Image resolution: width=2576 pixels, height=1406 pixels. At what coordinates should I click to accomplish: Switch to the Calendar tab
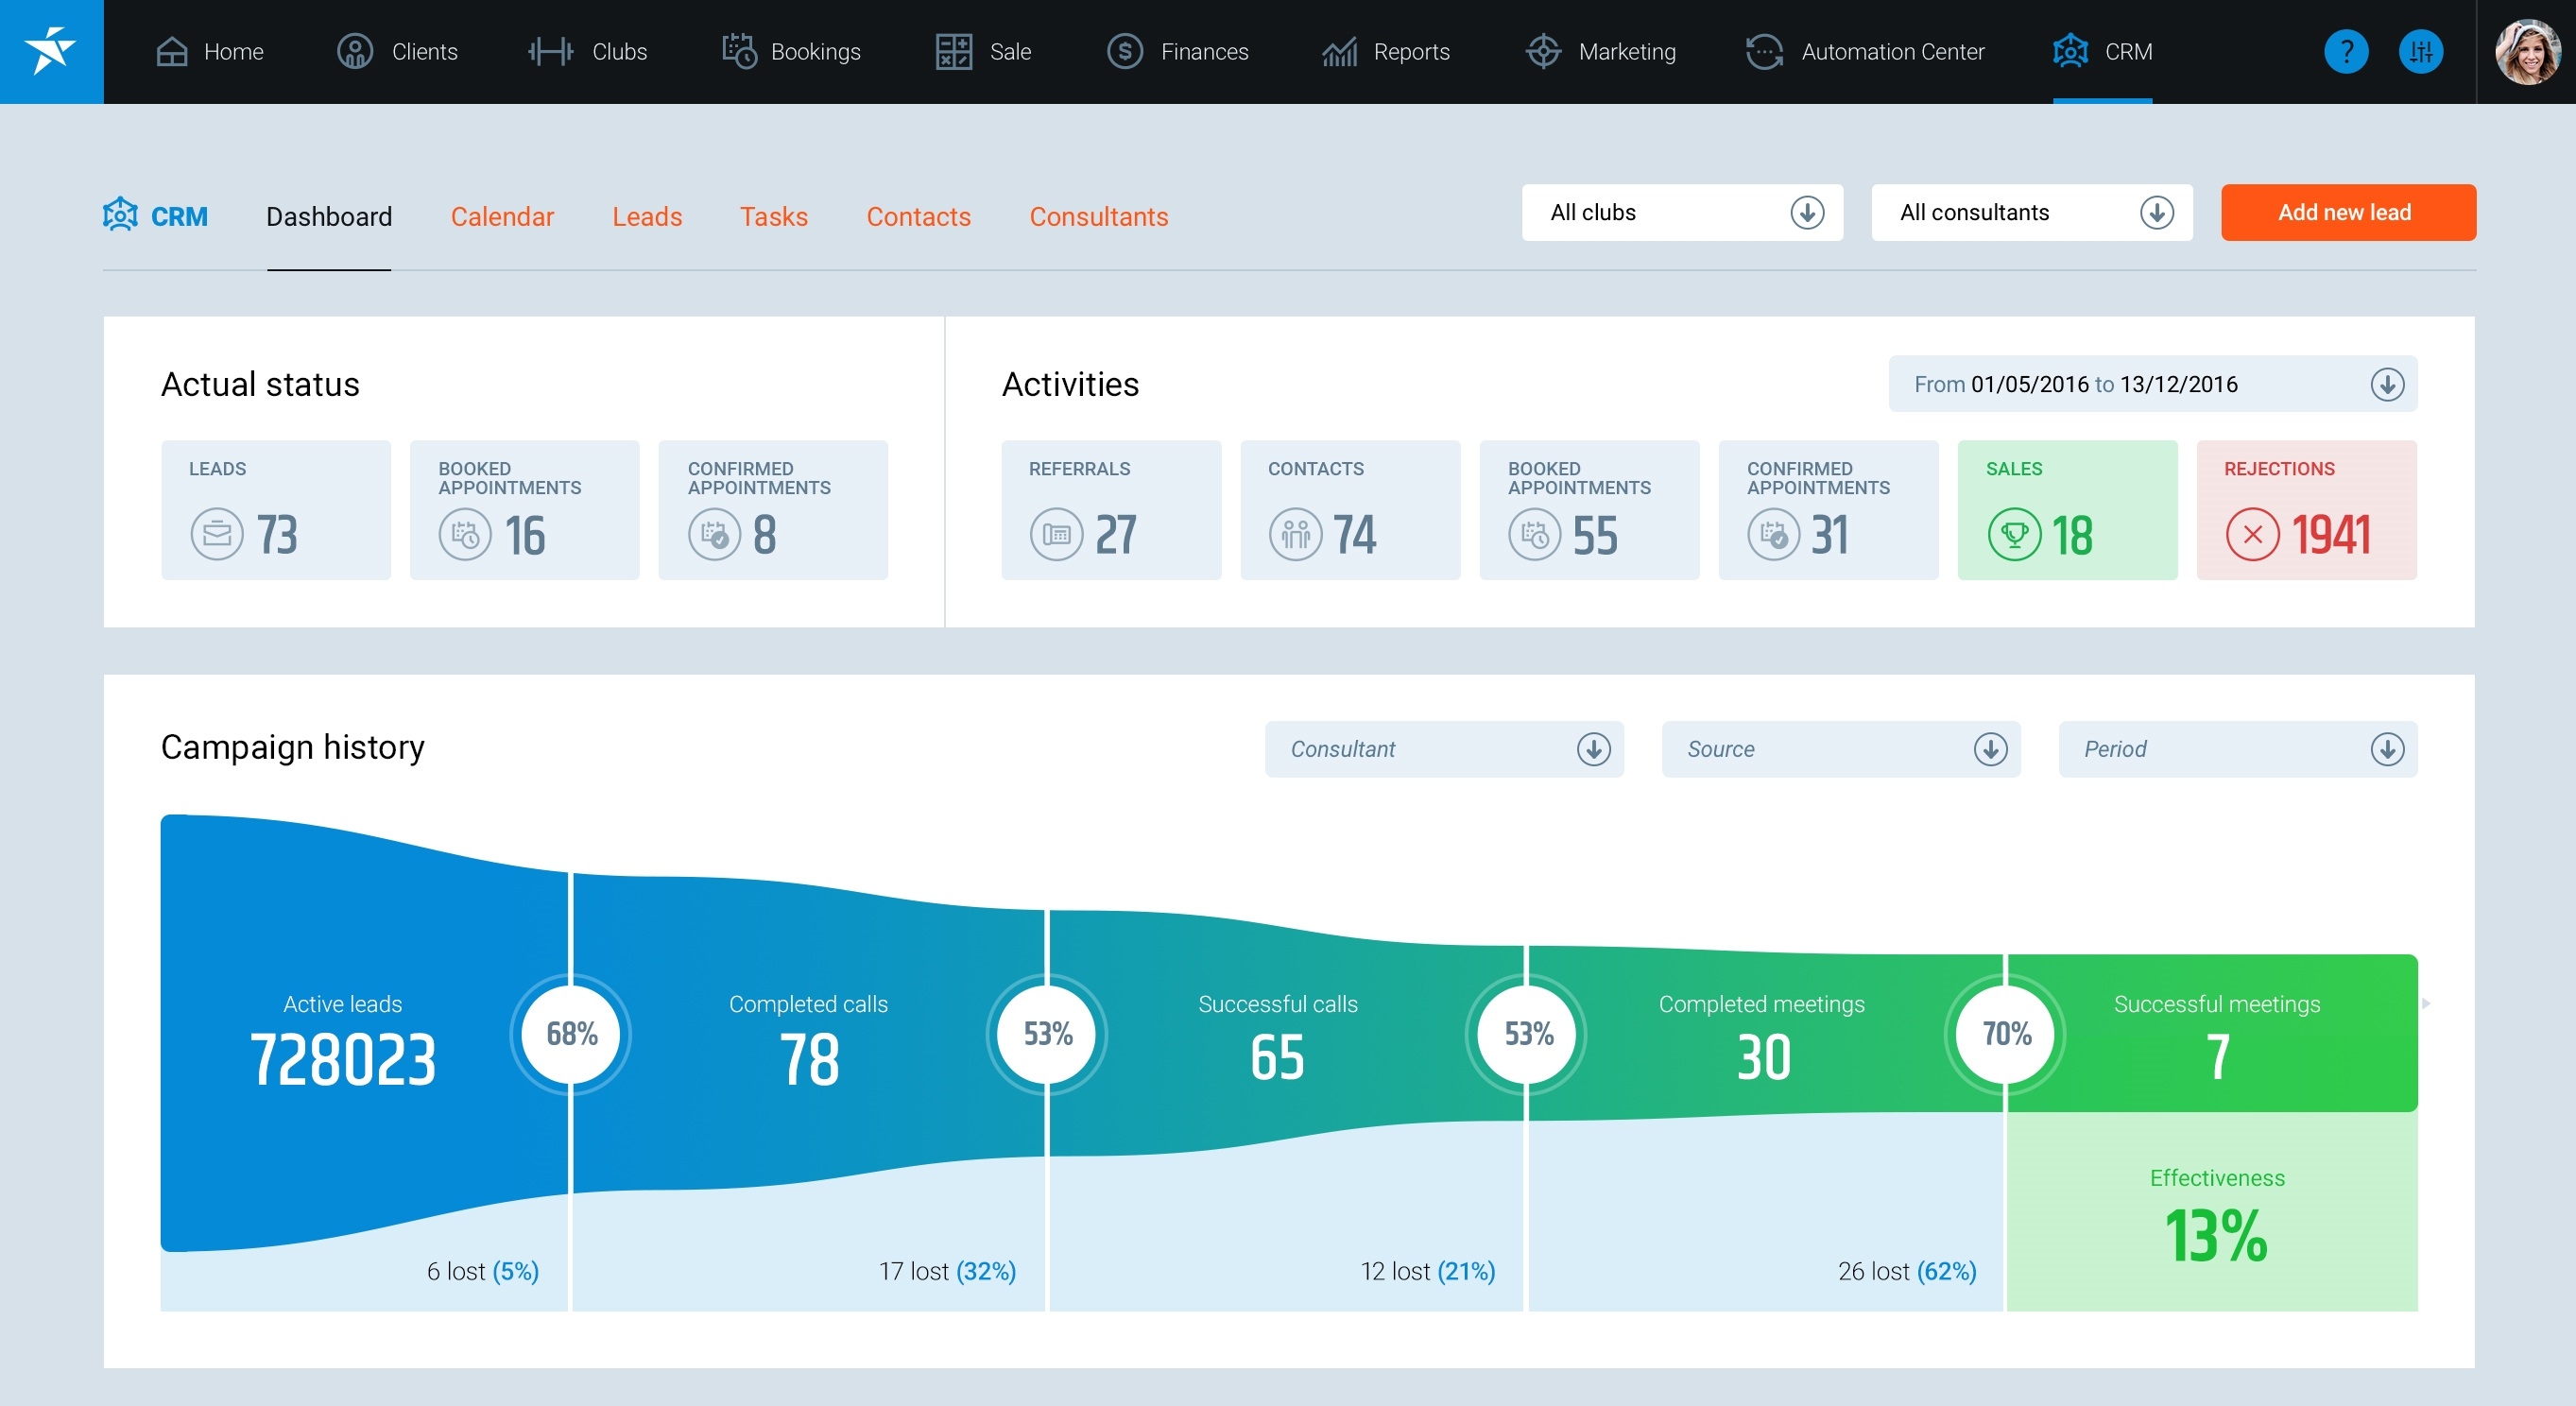[x=502, y=216]
